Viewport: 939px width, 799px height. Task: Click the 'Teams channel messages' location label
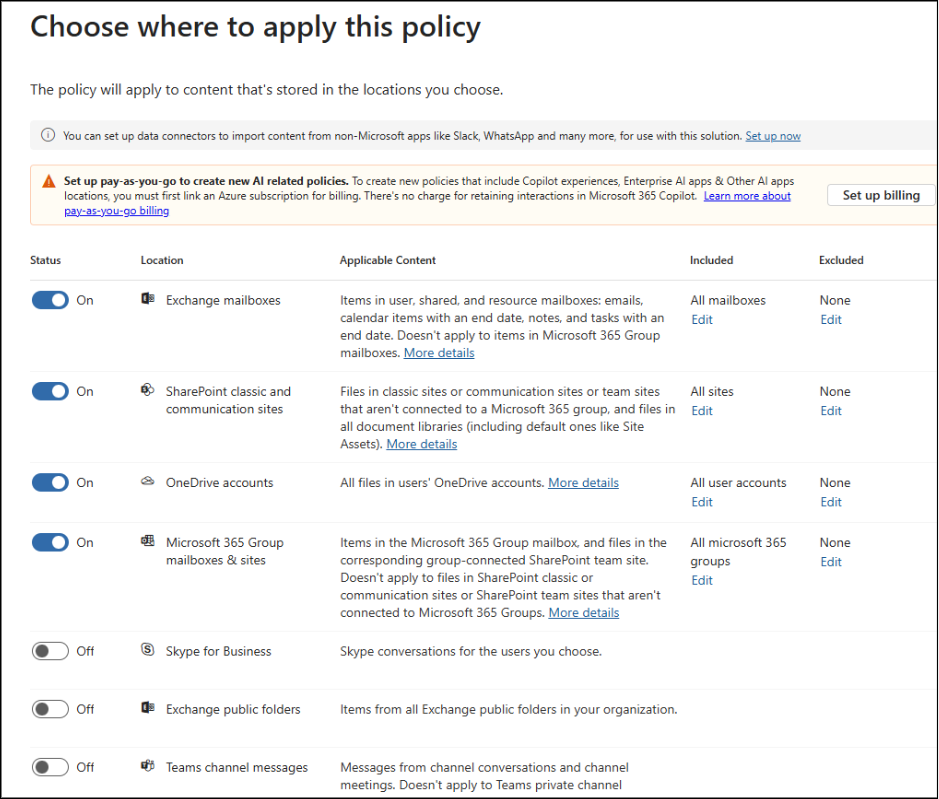click(x=237, y=768)
